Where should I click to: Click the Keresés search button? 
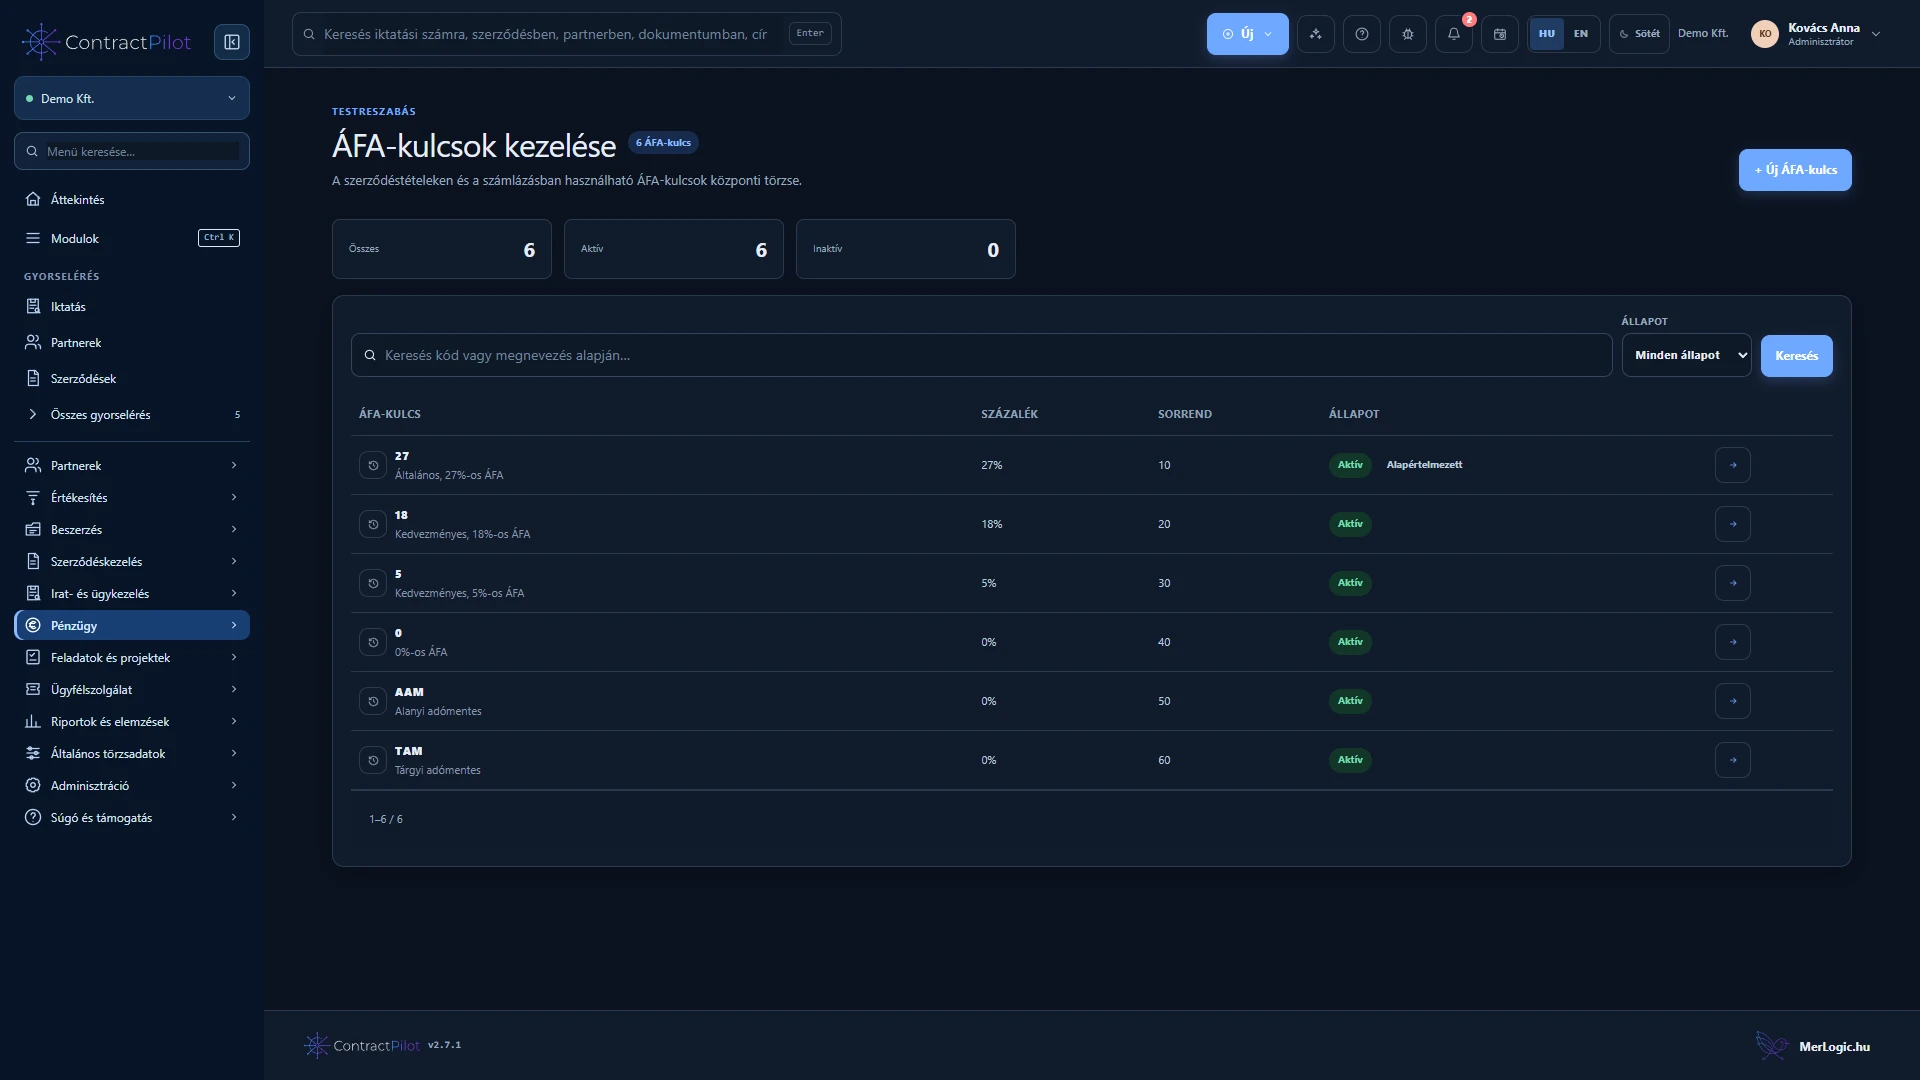[1797, 356]
